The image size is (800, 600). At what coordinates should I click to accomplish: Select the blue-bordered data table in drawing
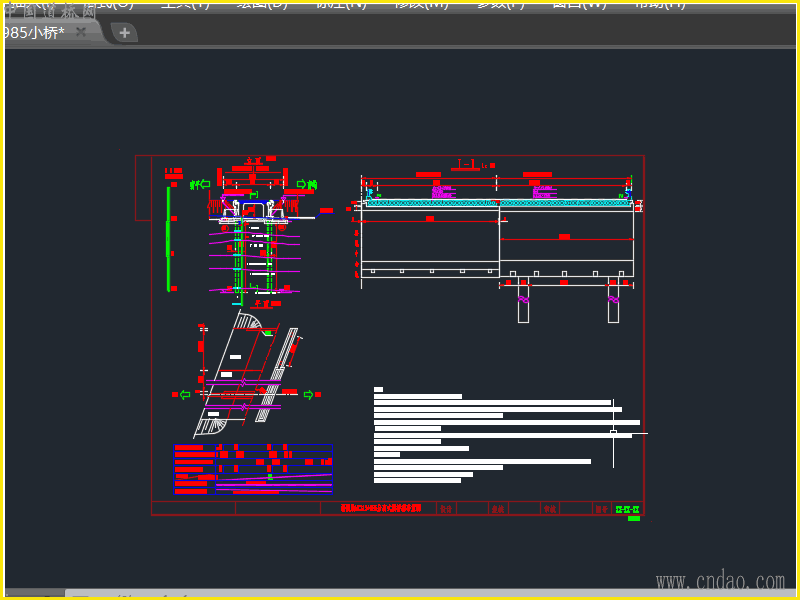coord(253,469)
